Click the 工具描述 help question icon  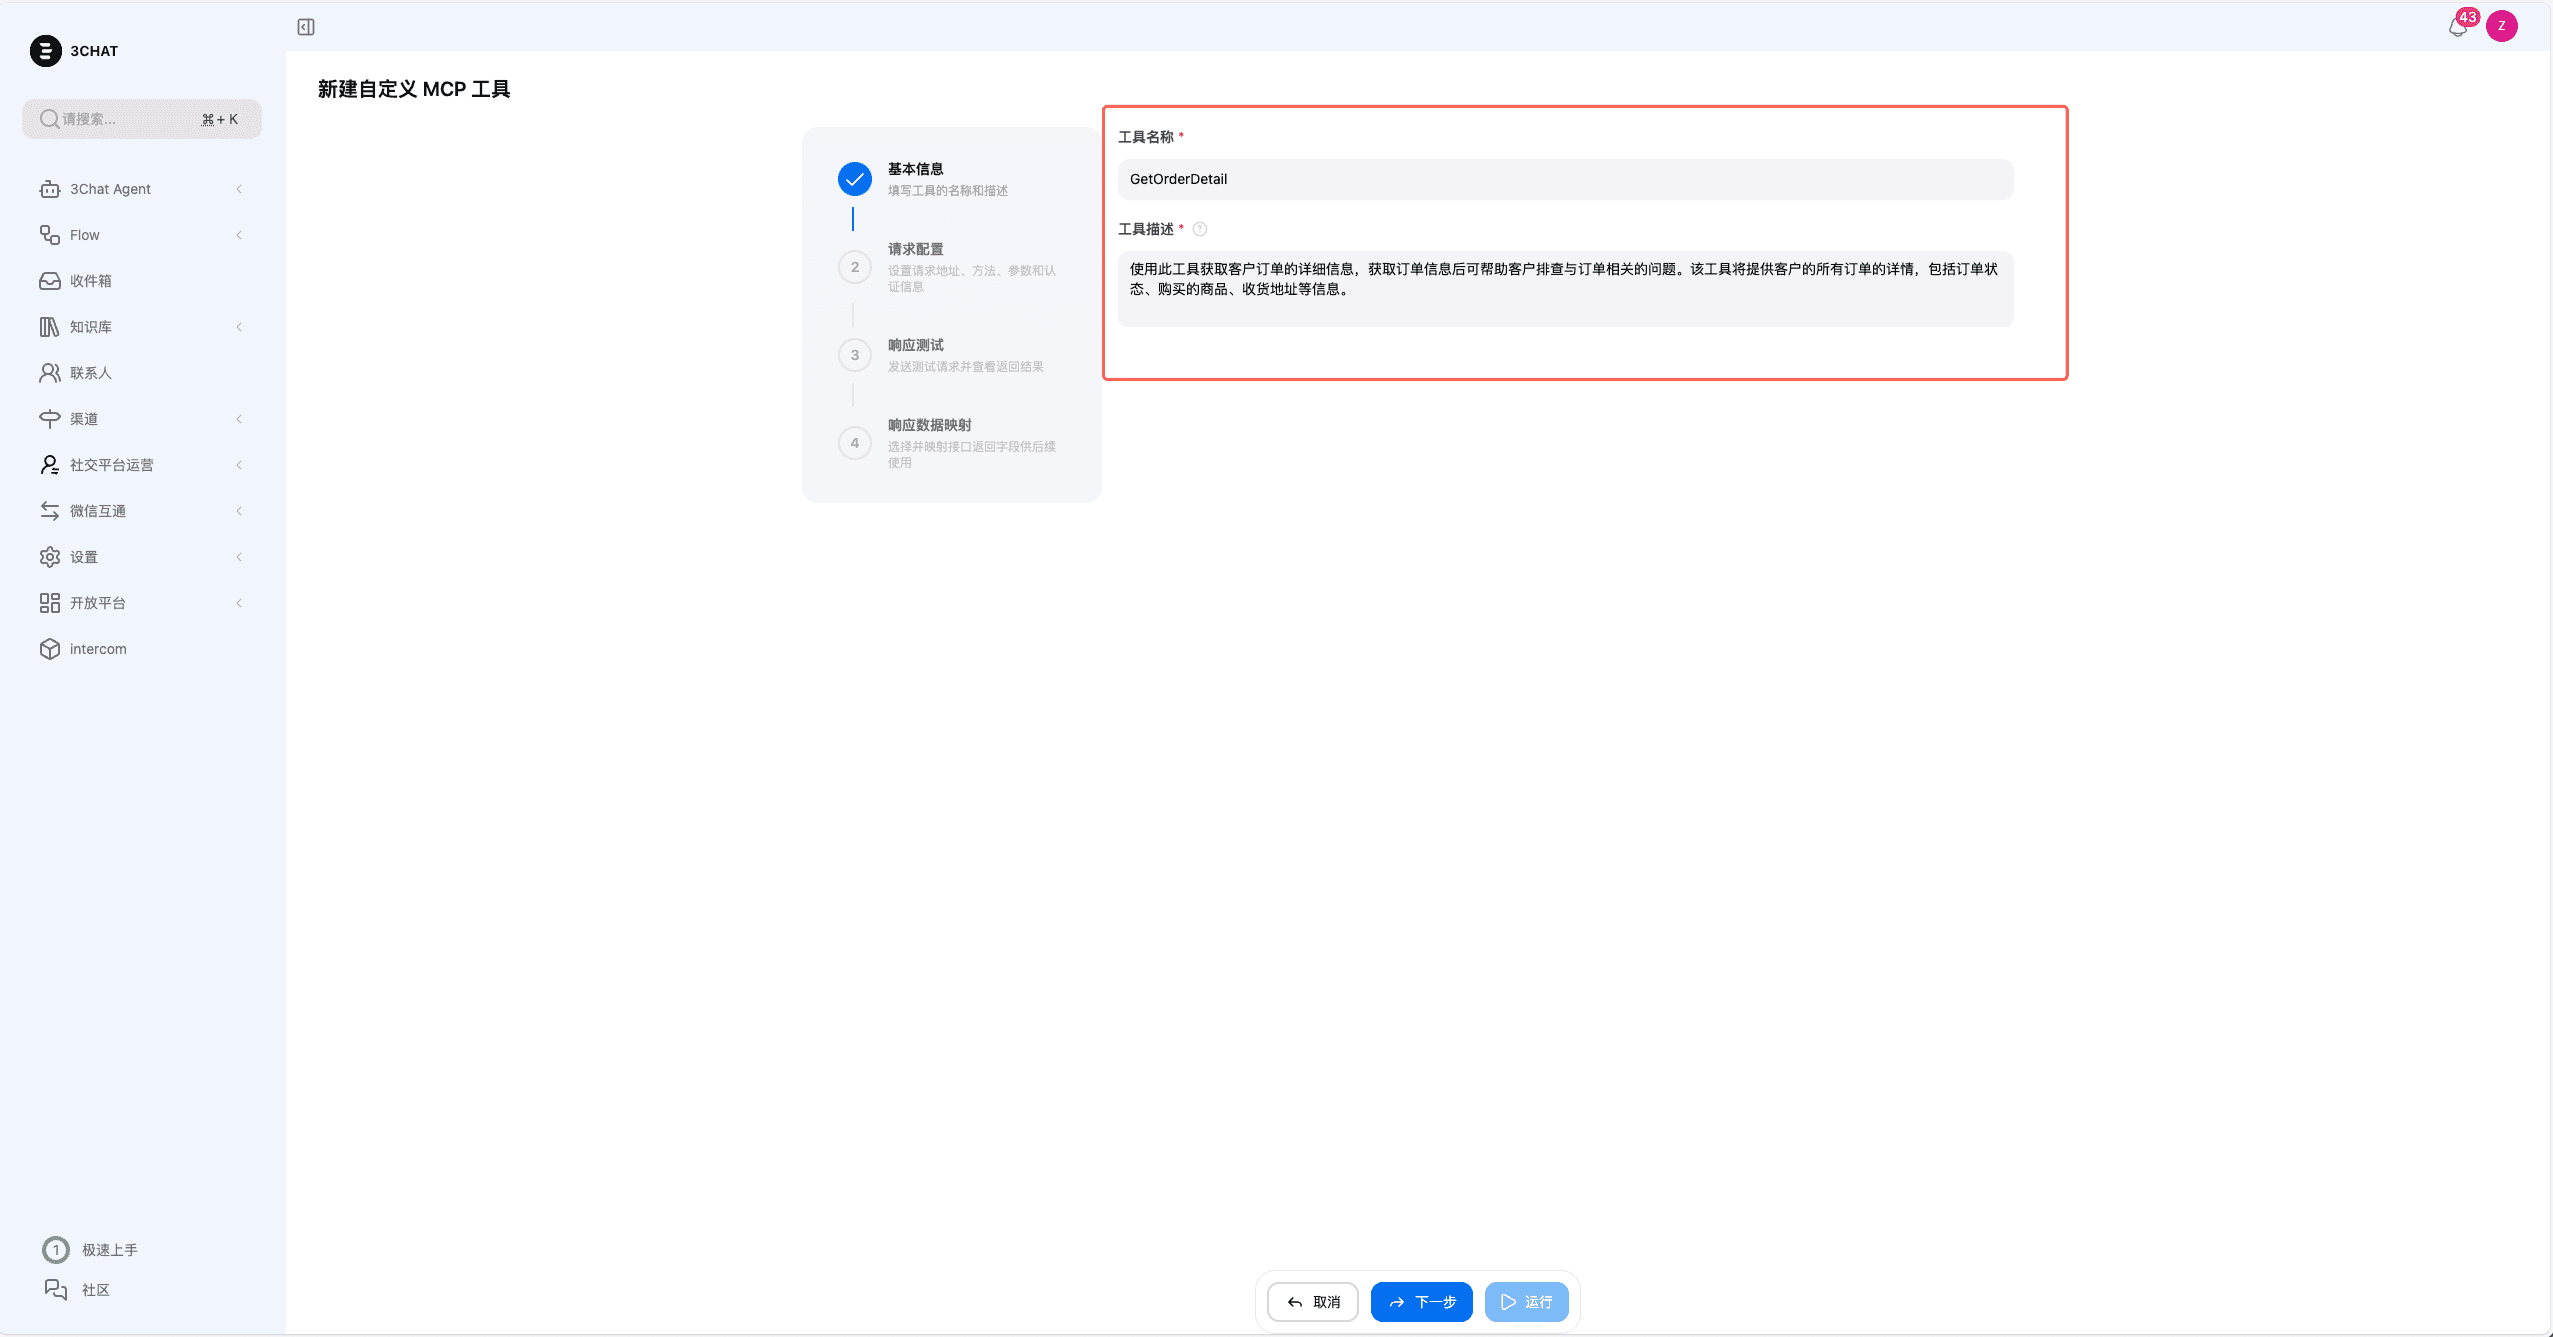pyautogui.click(x=1200, y=229)
